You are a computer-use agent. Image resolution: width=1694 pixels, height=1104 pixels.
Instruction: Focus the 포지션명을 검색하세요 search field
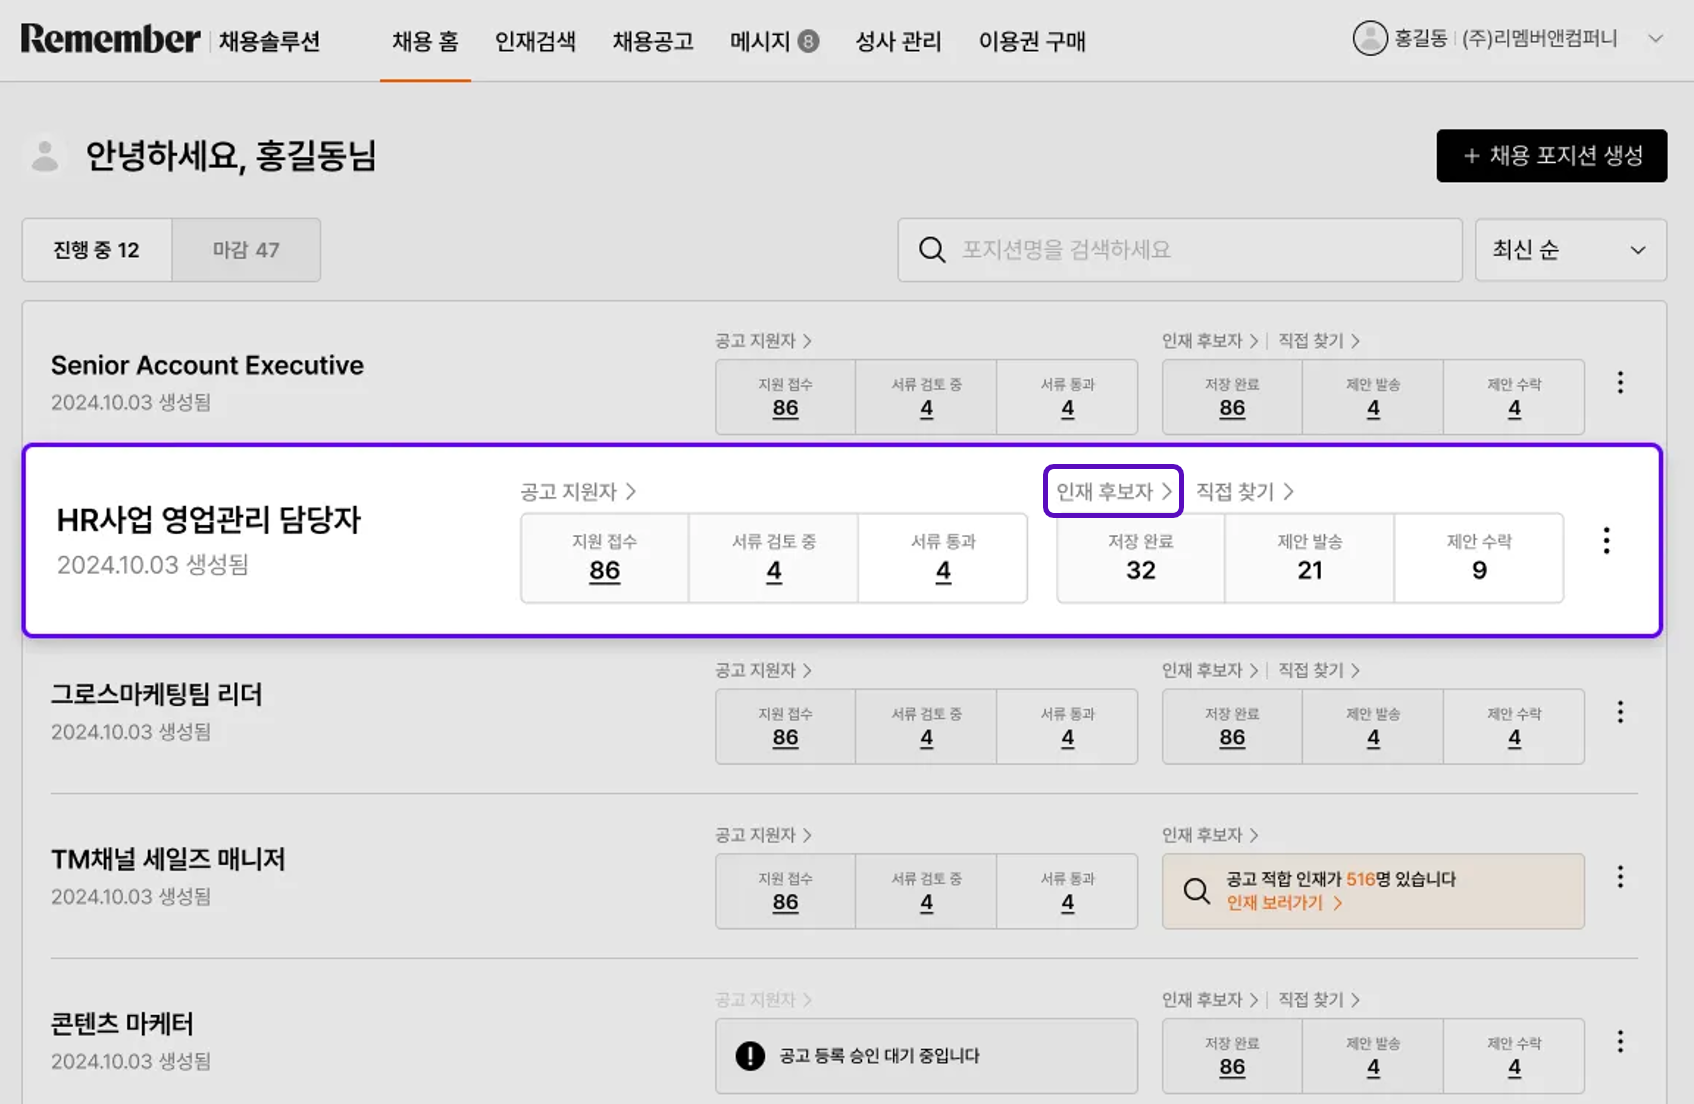click(x=1180, y=250)
